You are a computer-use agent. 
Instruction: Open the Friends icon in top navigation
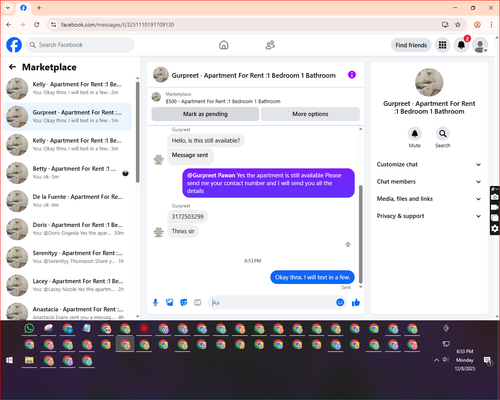[x=270, y=45]
